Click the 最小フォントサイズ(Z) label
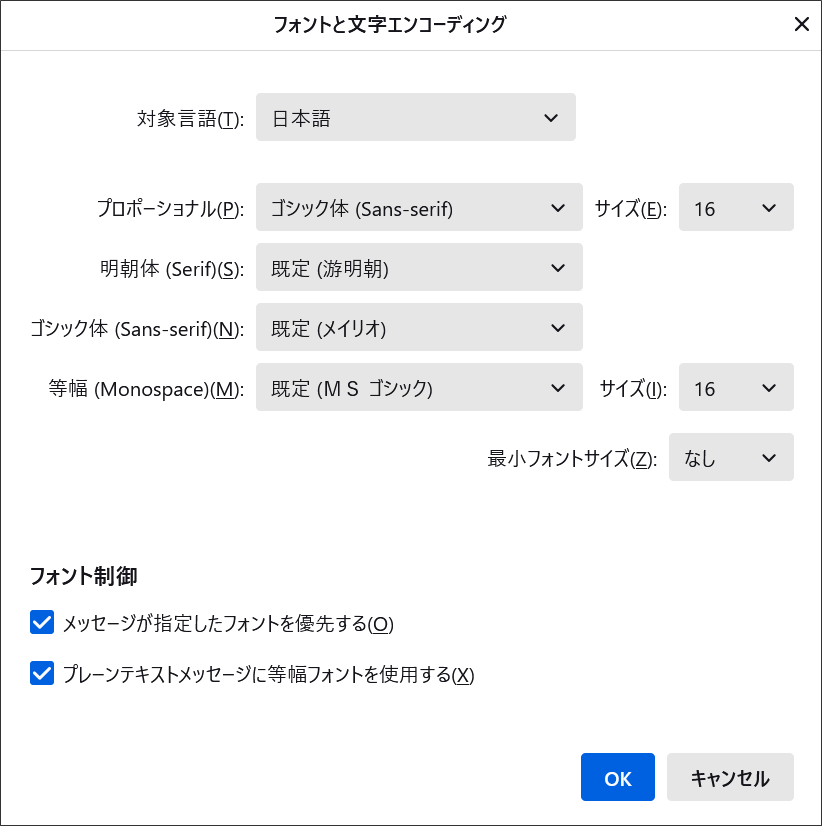The image size is (822, 826). click(x=572, y=458)
